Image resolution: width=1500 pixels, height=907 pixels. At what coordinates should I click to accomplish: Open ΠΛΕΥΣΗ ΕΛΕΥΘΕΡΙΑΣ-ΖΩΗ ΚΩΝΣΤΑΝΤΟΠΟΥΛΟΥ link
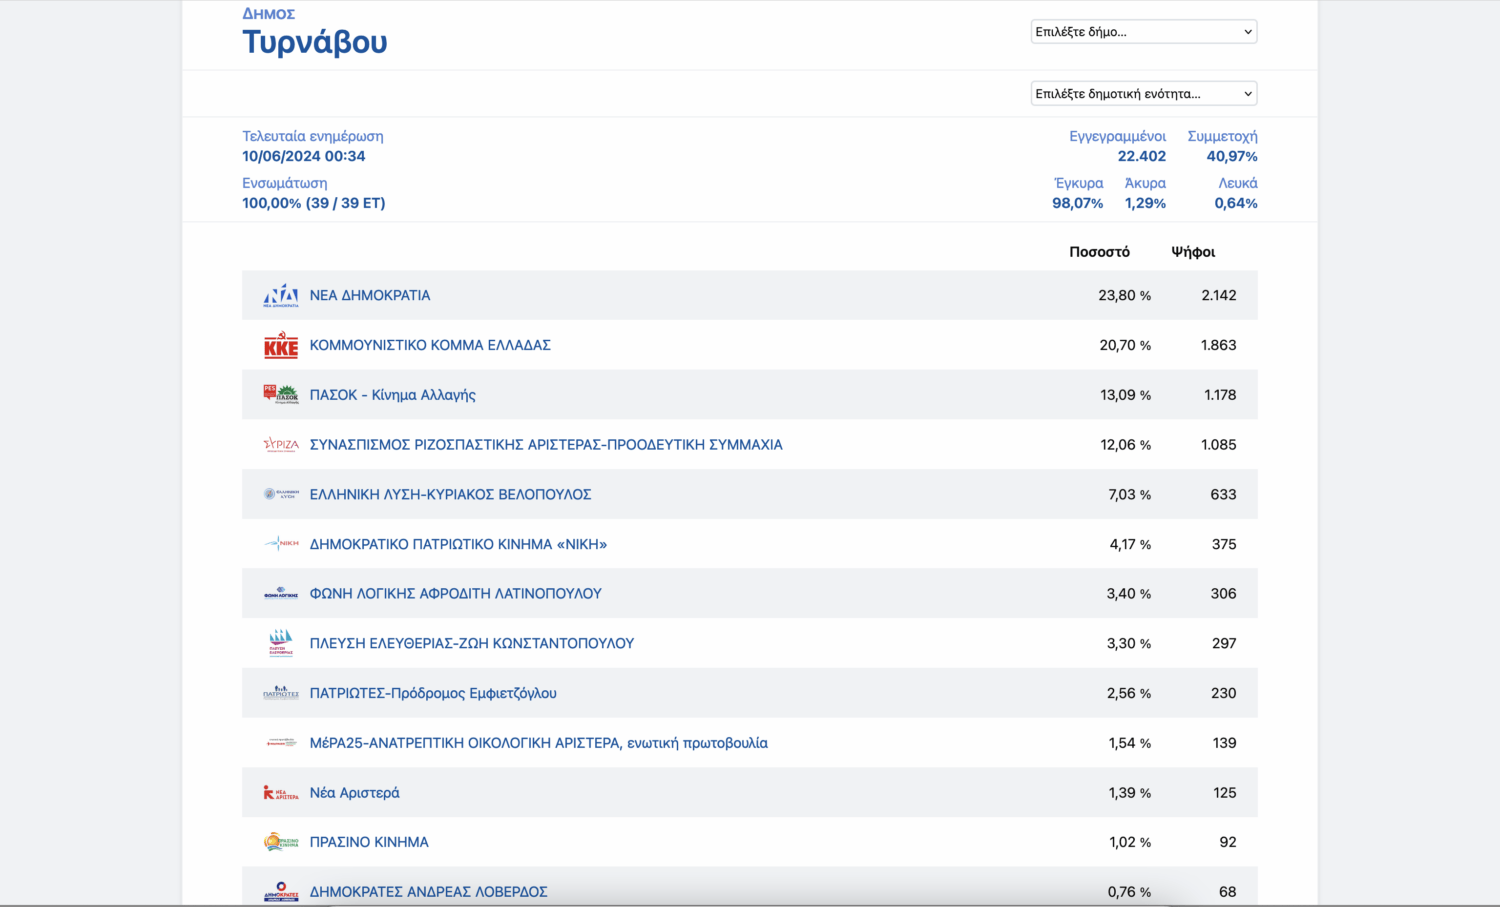point(472,643)
